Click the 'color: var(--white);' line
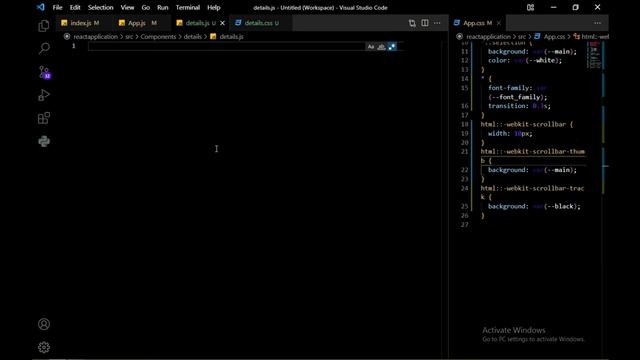The image size is (640, 360). [524, 60]
